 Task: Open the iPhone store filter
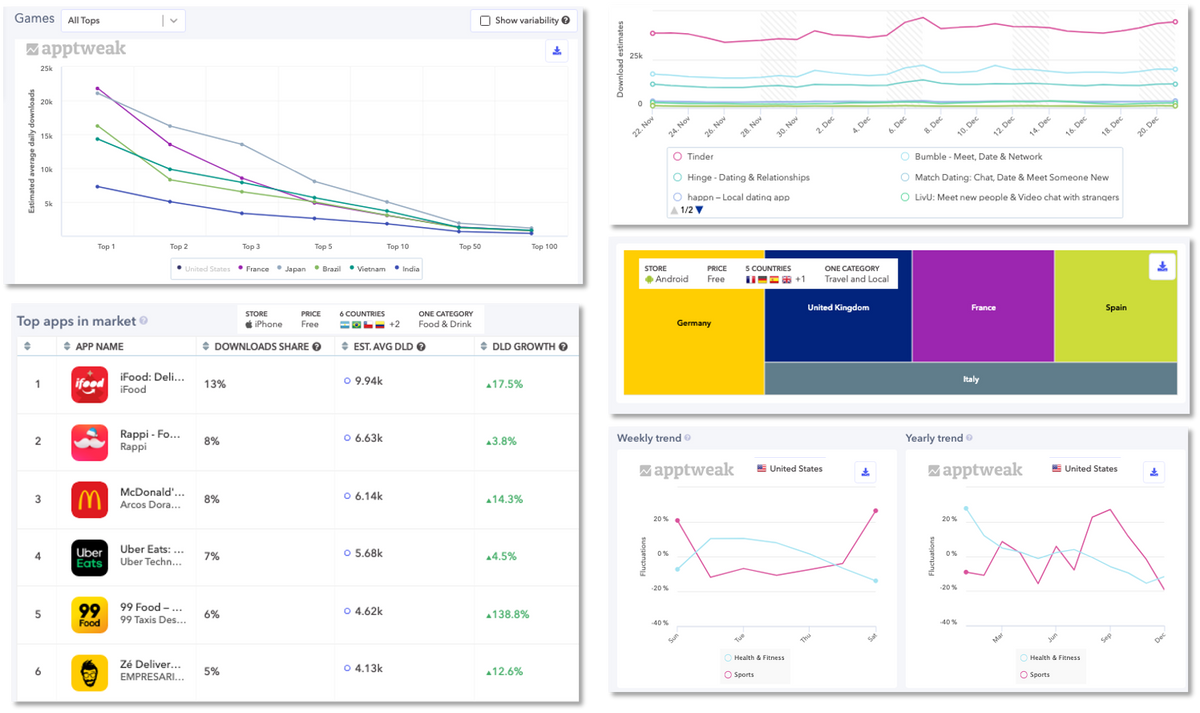(264, 319)
